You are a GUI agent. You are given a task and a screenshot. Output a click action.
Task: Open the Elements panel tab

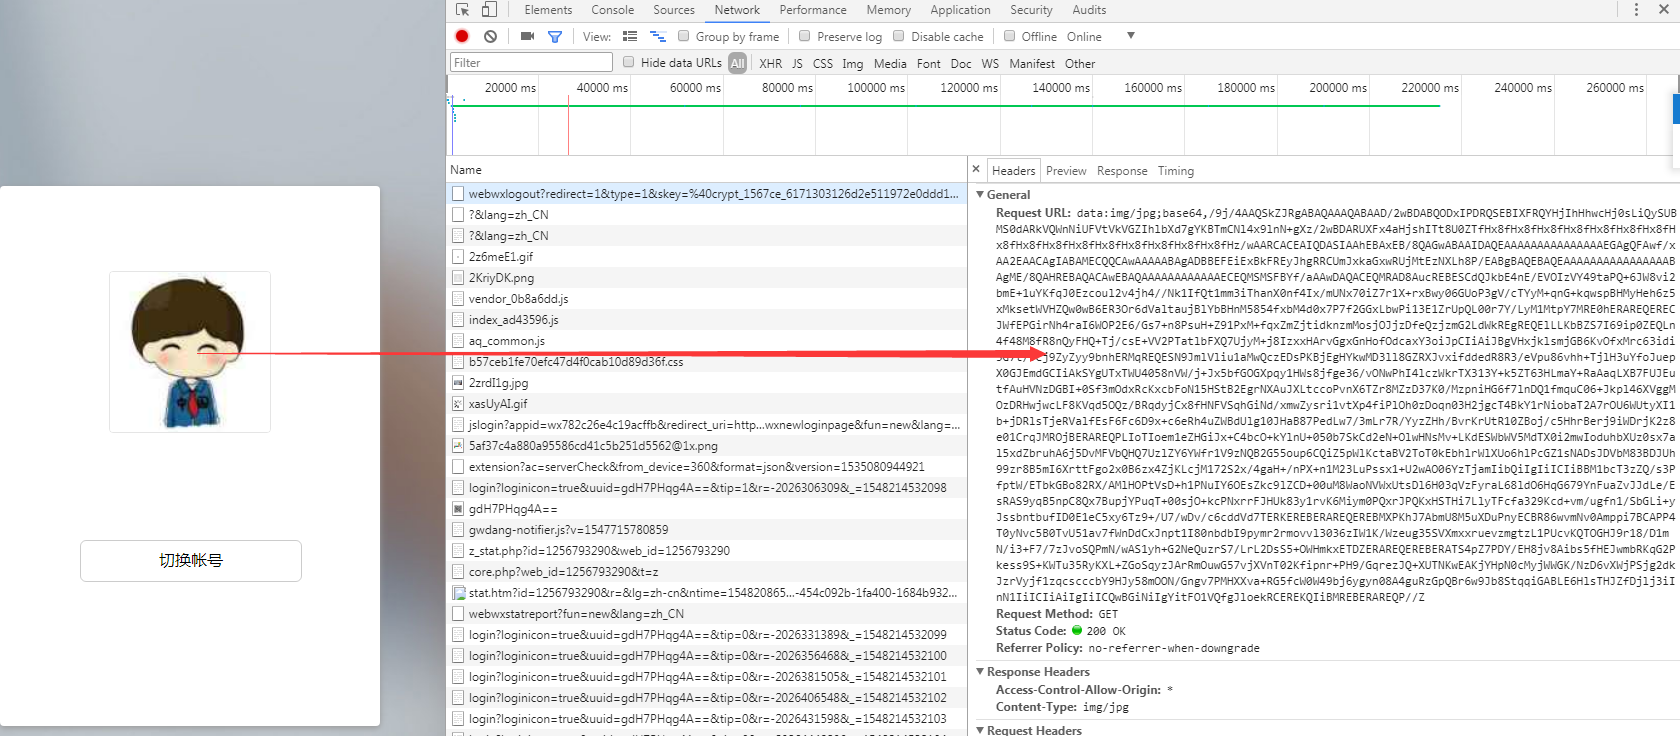[x=548, y=10]
